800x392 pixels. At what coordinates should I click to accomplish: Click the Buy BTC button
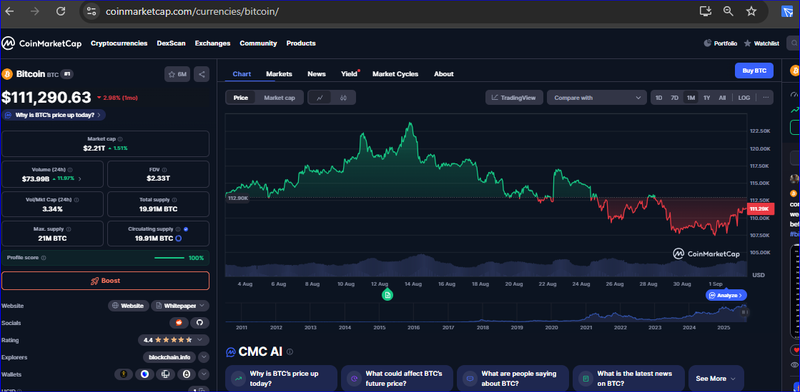(x=754, y=70)
